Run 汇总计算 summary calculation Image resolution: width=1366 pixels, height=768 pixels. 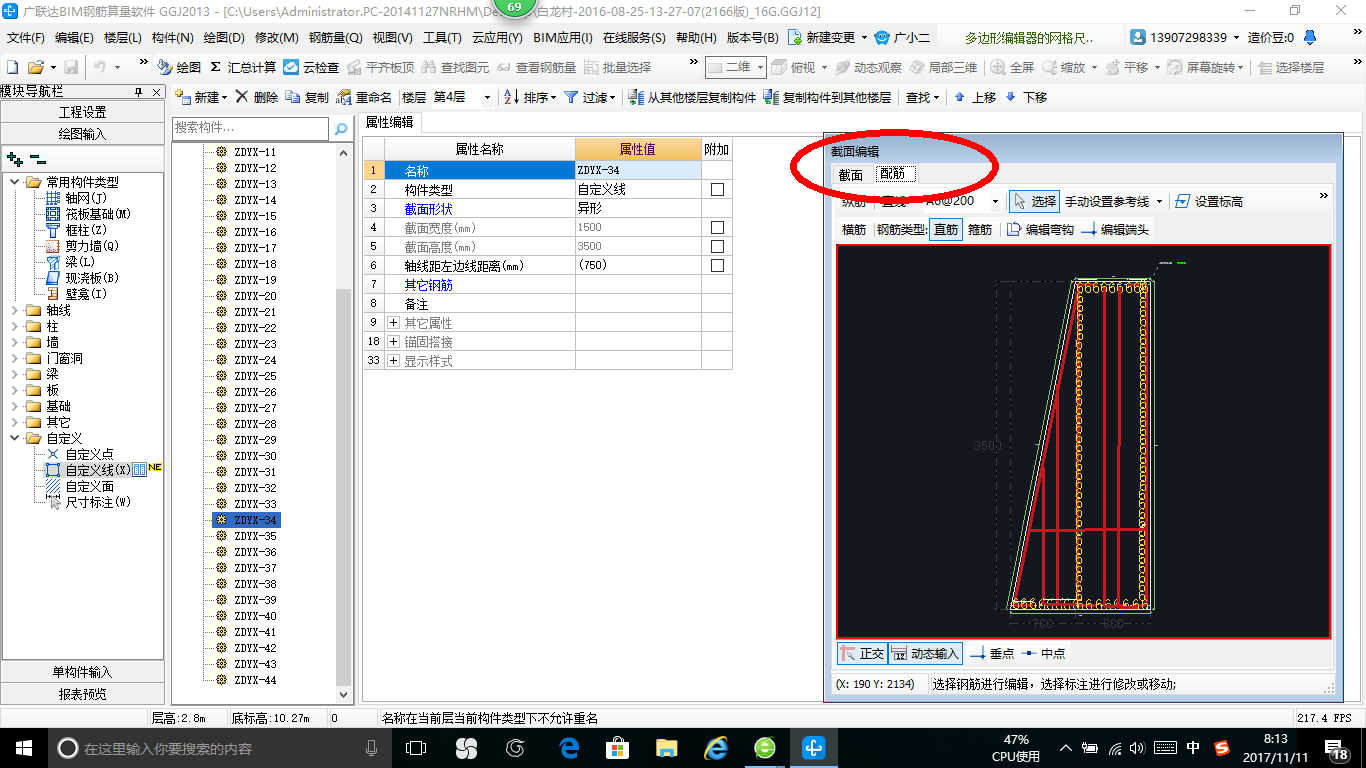(x=243, y=67)
